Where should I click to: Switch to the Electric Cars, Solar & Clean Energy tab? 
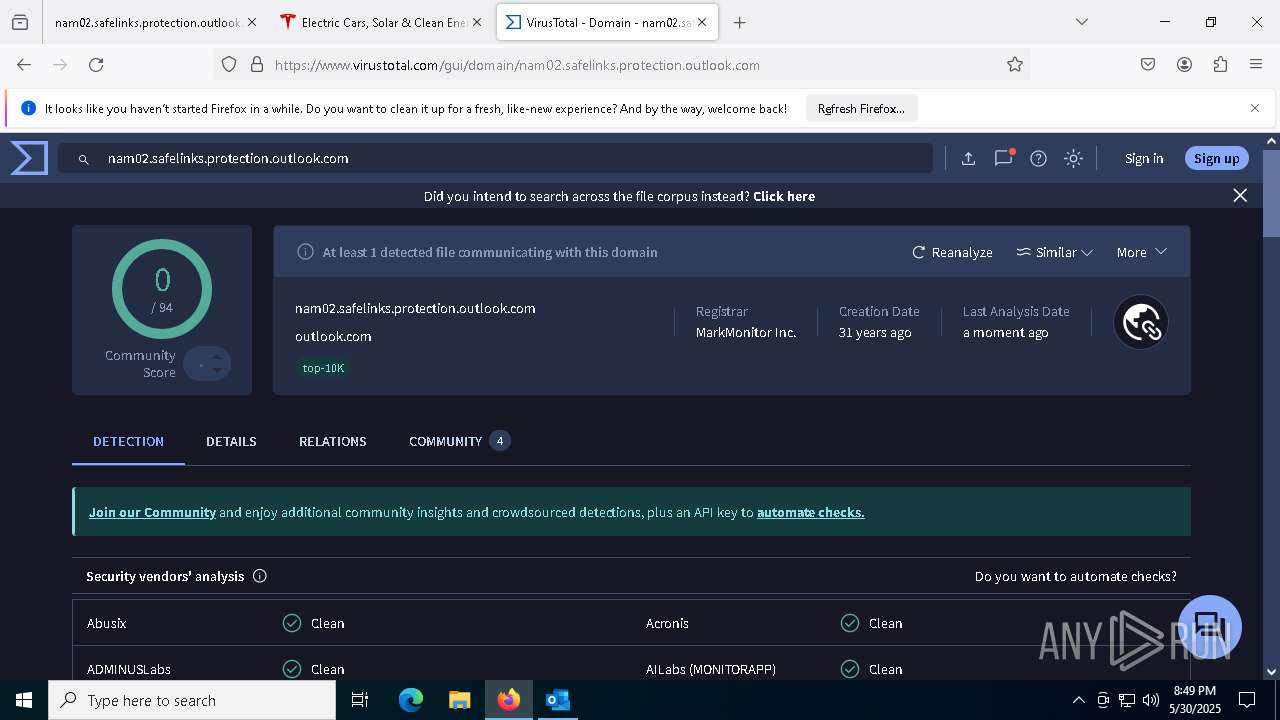380,22
